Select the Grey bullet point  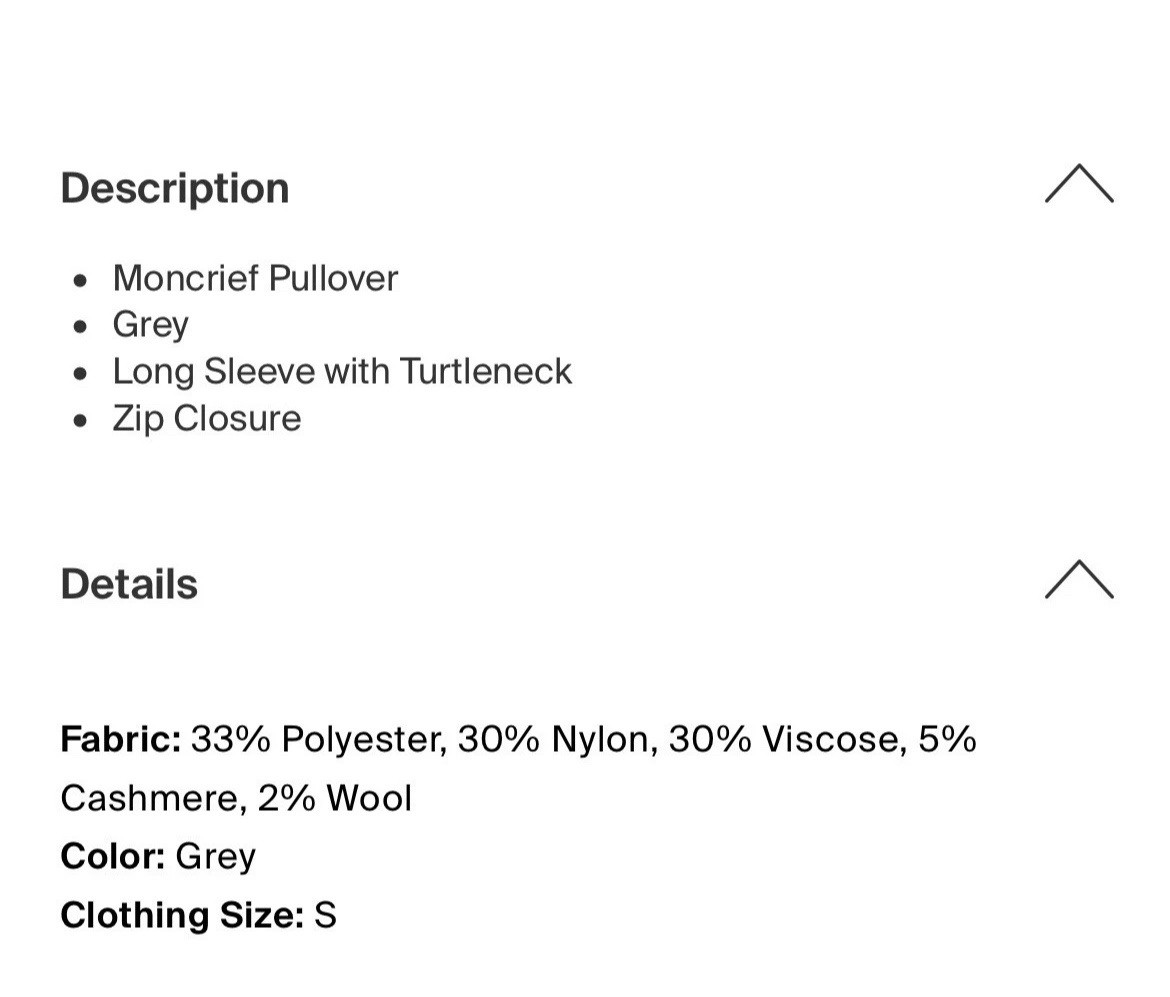point(151,324)
